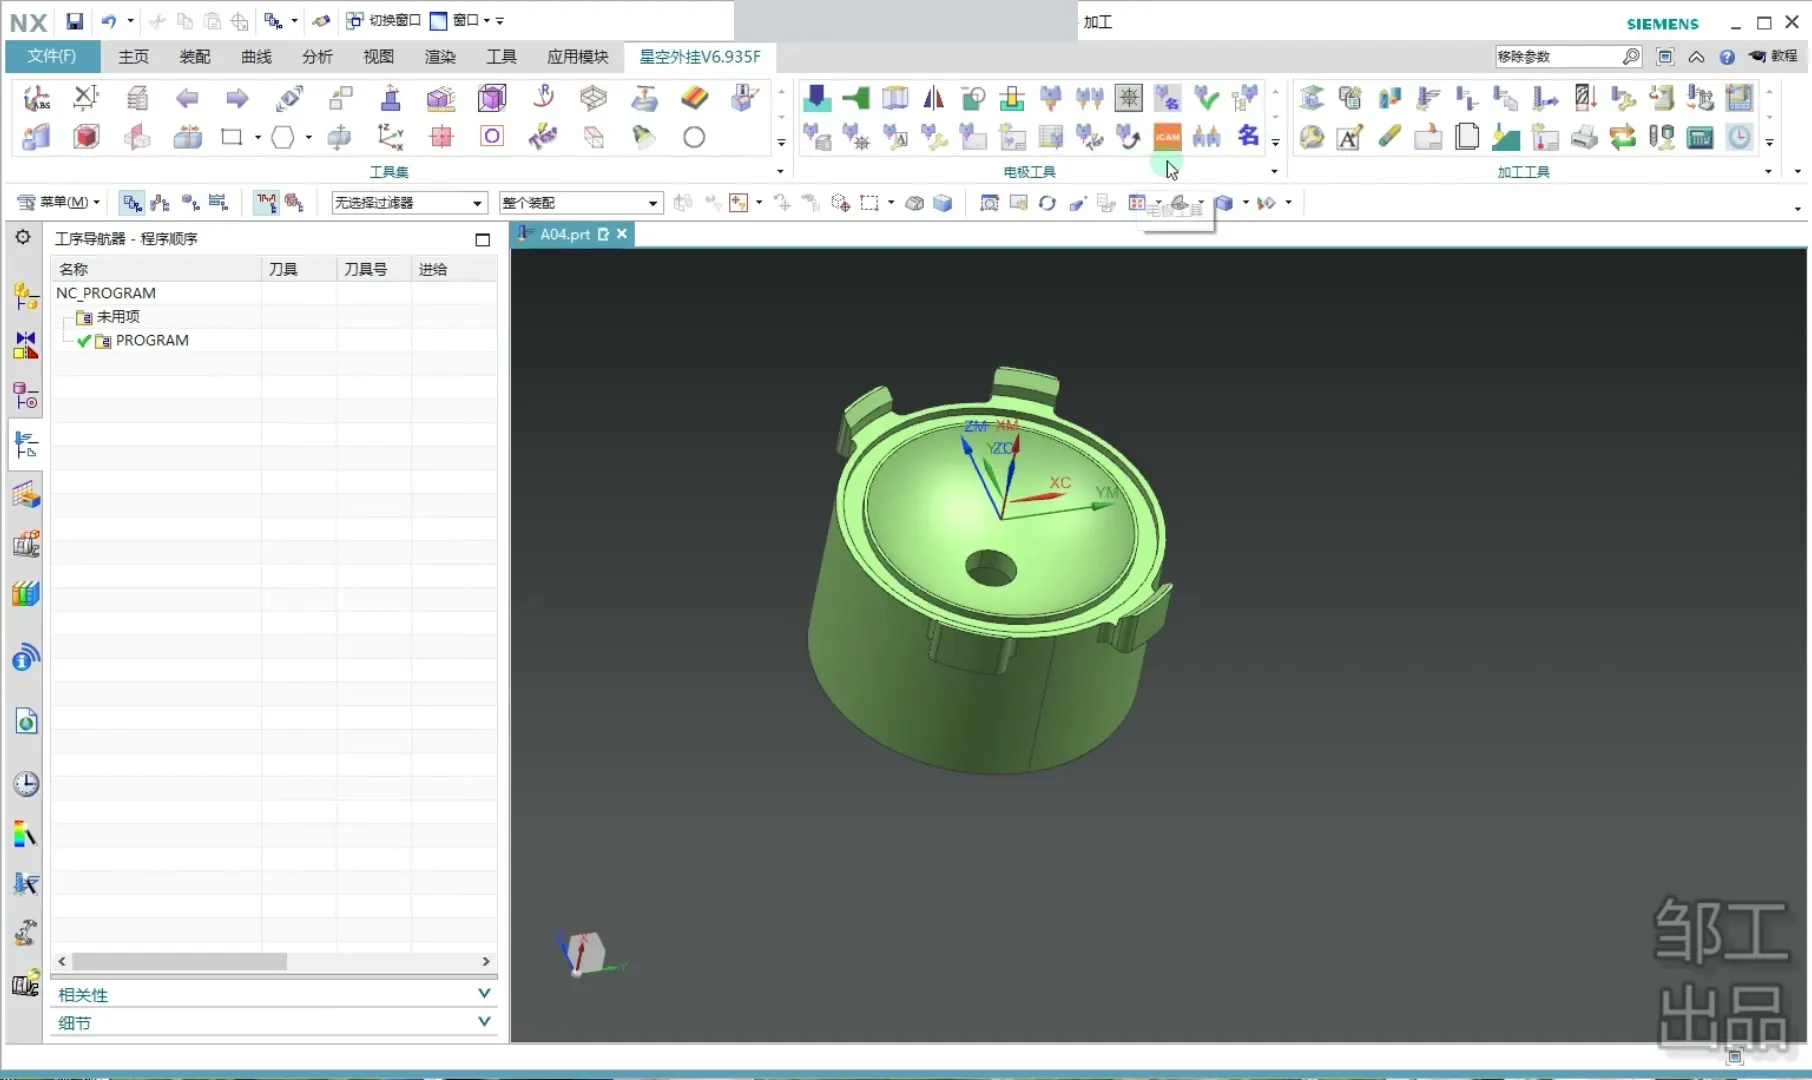The height and width of the screenshot is (1080, 1812).
Task: Open the 整个装配 scope dropdown
Action: 580,203
